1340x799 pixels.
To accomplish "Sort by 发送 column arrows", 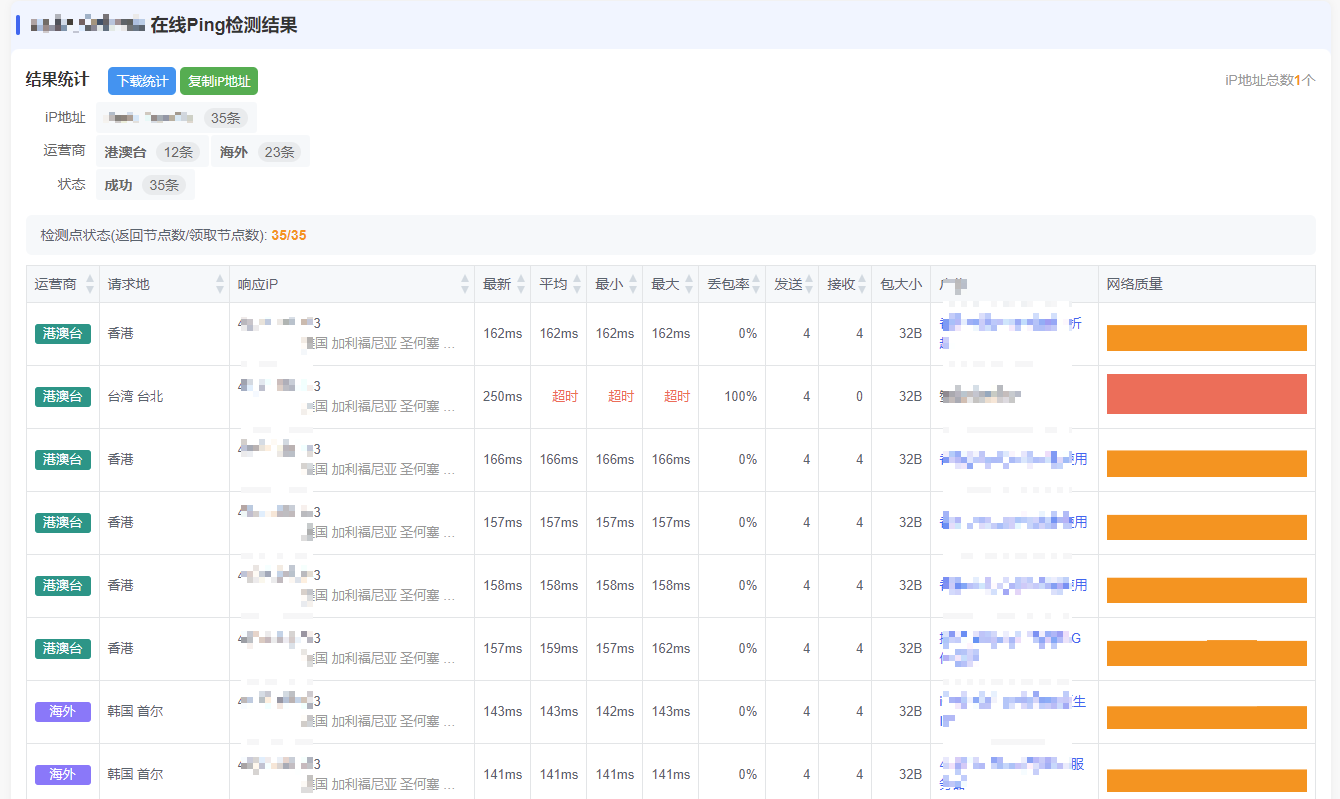I will tap(809, 284).
